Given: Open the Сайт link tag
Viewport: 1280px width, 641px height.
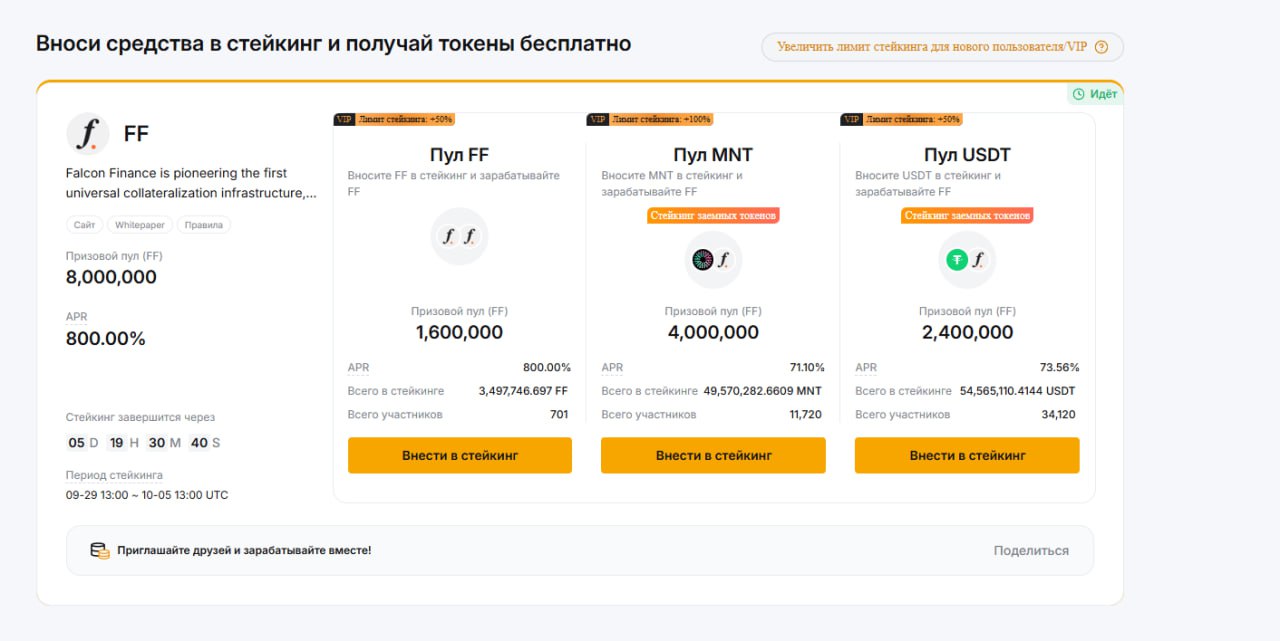Looking at the screenshot, I should point(84,225).
